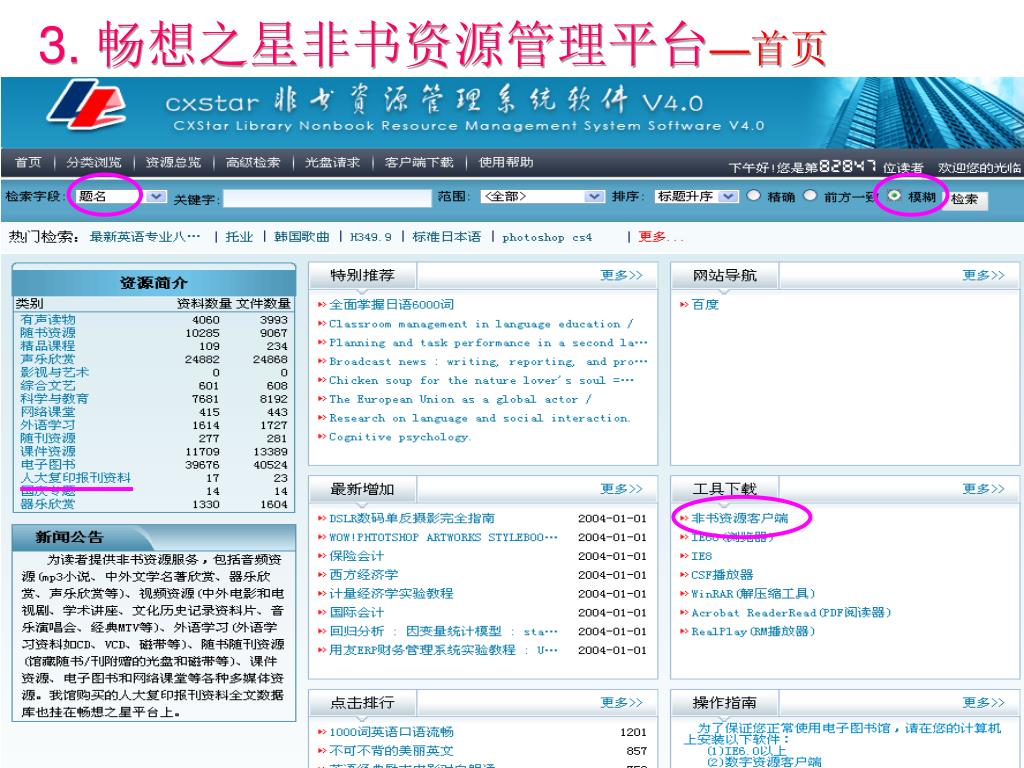Click hot search link photoshop cs4
Screen dimensions: 1024x768
pos(547,238)
